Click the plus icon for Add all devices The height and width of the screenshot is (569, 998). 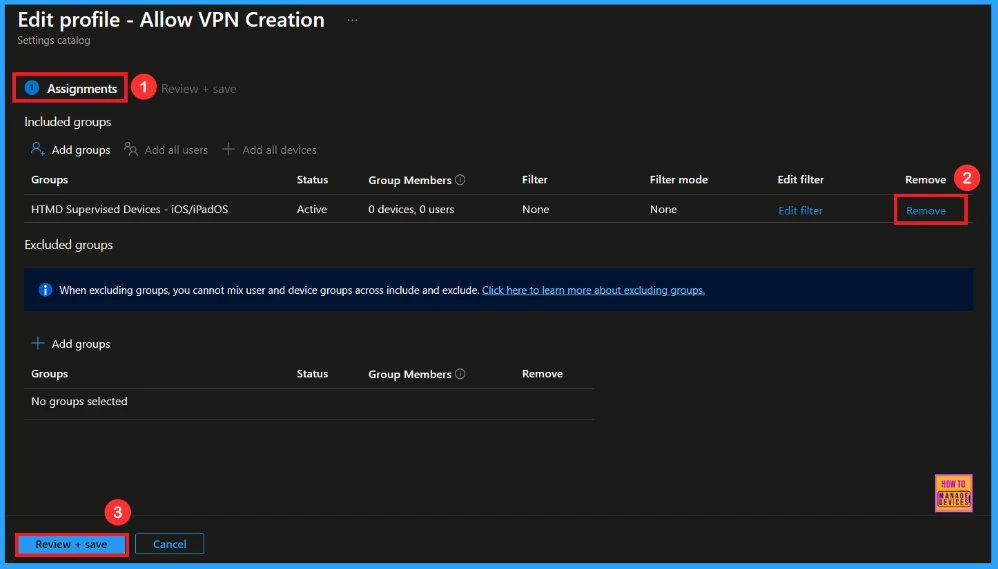(x=229, y=150)
